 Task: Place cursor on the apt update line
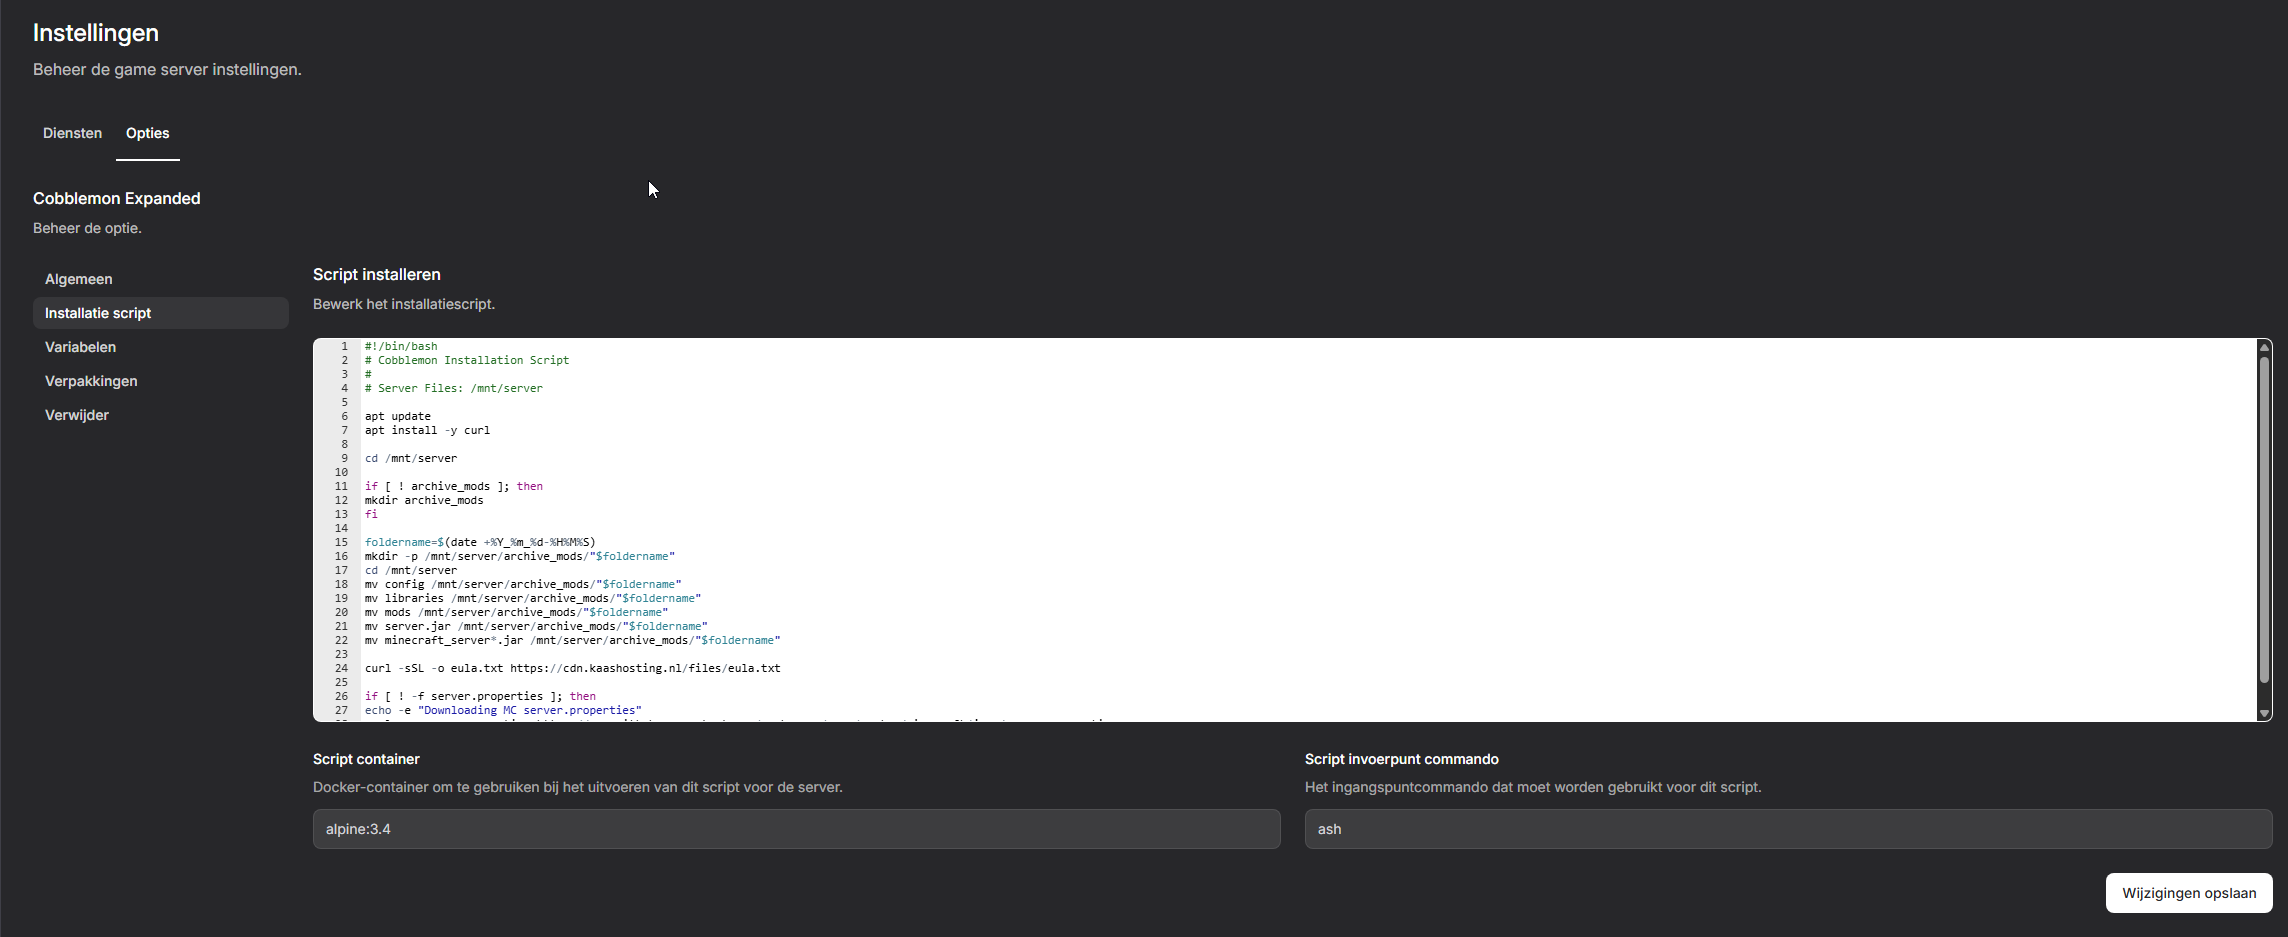pos(398,416)
